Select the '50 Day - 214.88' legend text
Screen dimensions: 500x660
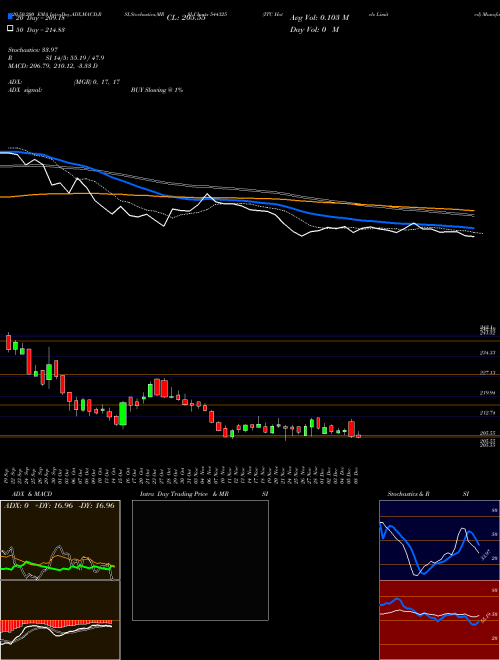40,29
